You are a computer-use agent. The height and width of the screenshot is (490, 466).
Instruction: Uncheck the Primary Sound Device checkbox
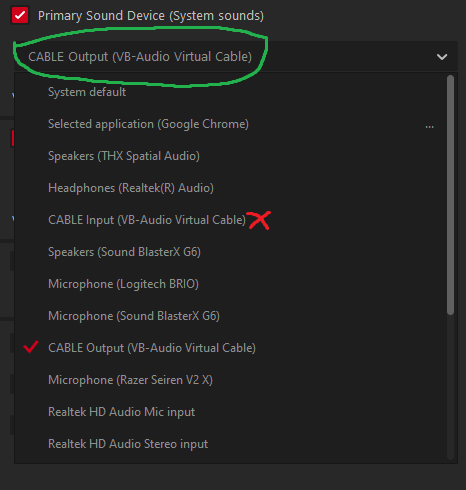pyautogui.click(x=20, y=15)
